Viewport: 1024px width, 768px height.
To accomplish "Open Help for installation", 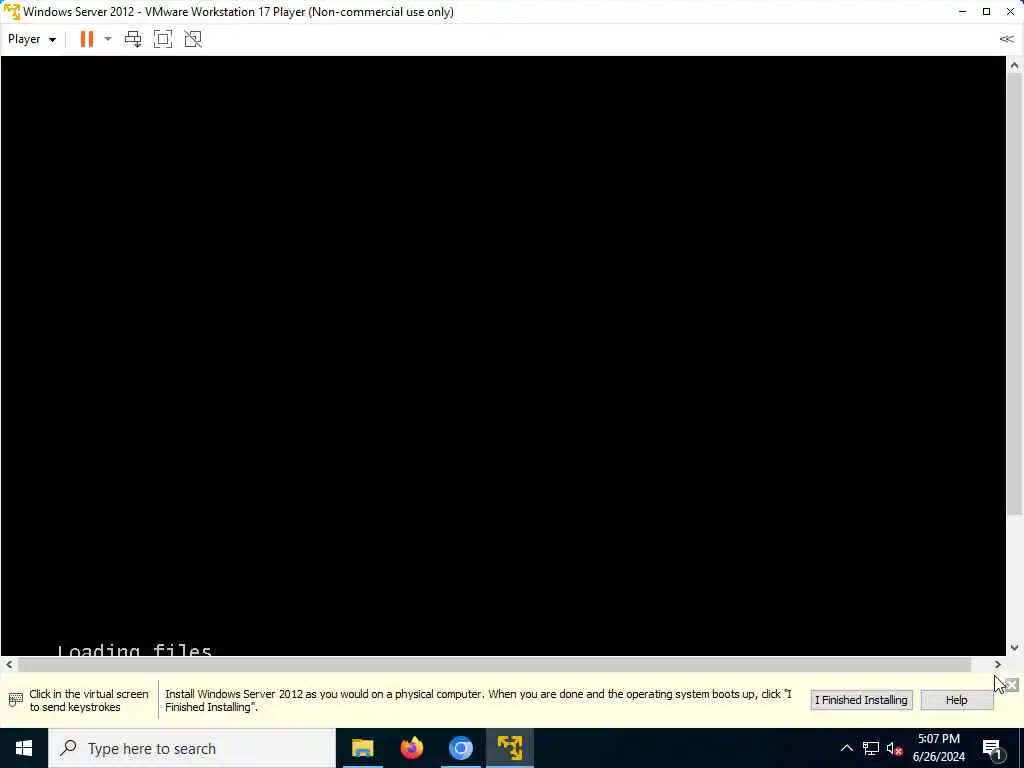I will tap(956, 700).
